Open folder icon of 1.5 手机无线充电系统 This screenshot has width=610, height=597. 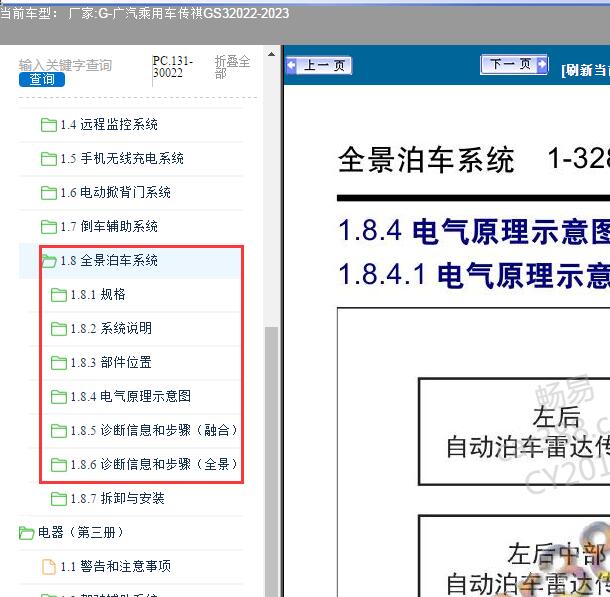(x=49, y=159)
